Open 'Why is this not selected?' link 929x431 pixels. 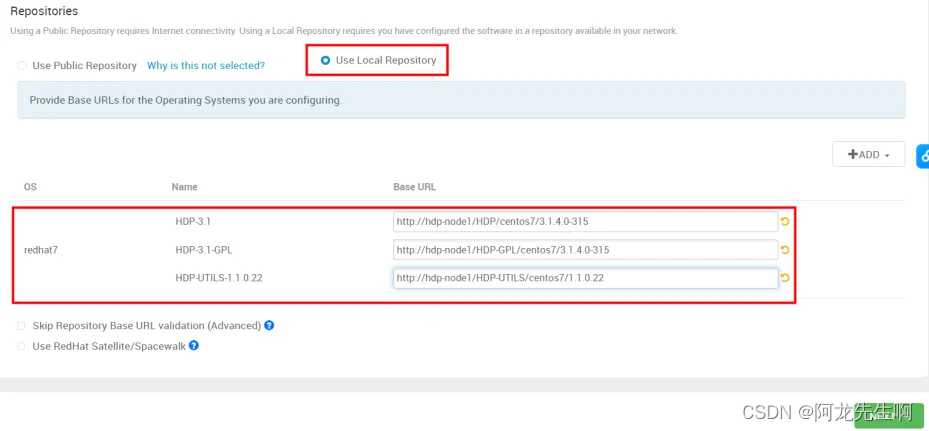coord(206,65)
